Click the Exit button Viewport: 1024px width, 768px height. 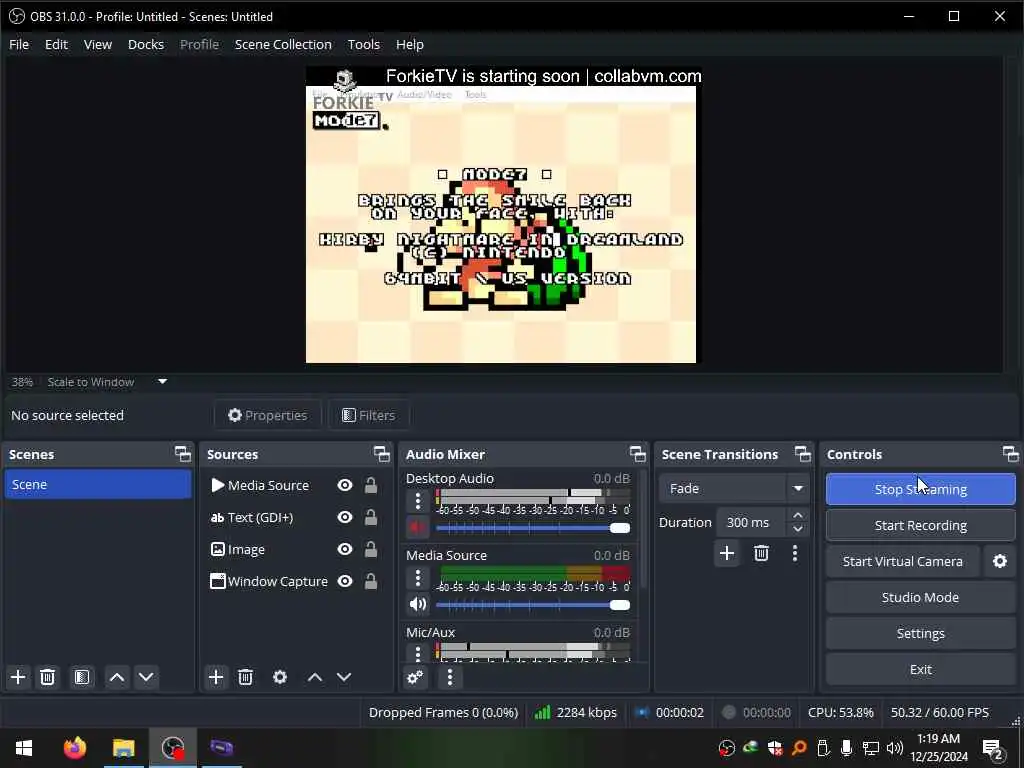[x=921, y=669]
